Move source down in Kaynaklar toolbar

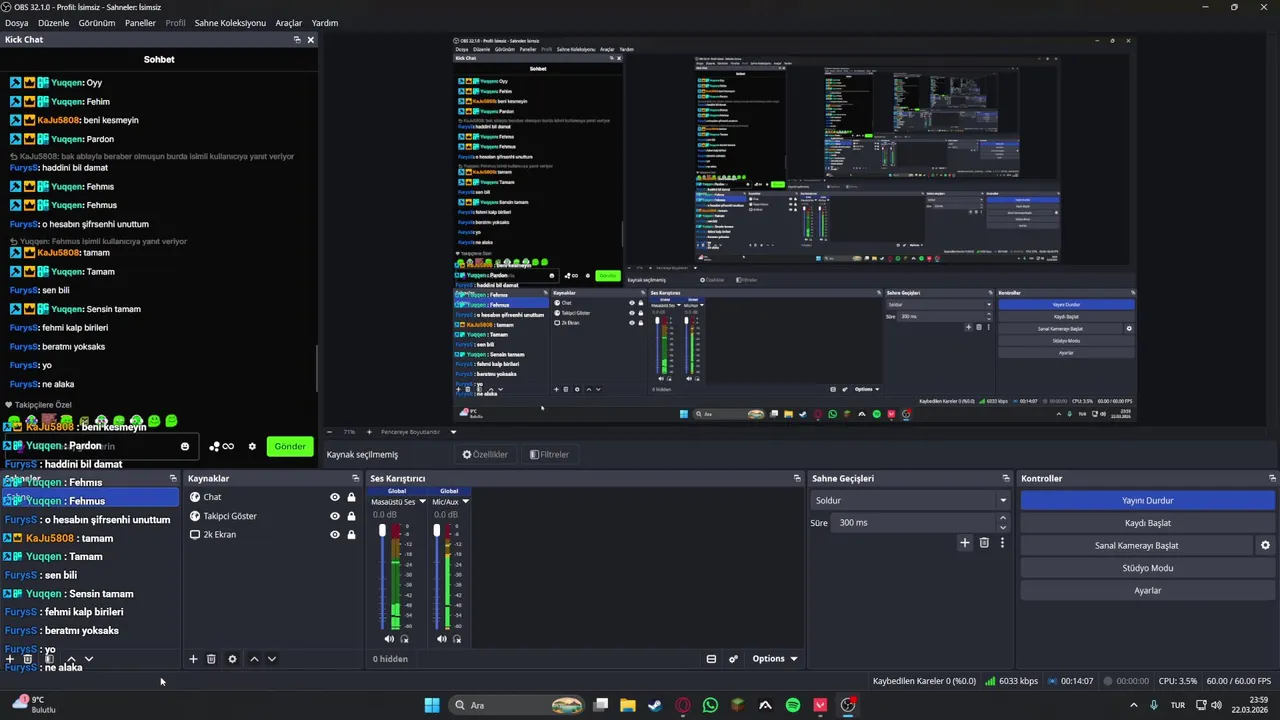pyautogui.click(x=271, y=659)
